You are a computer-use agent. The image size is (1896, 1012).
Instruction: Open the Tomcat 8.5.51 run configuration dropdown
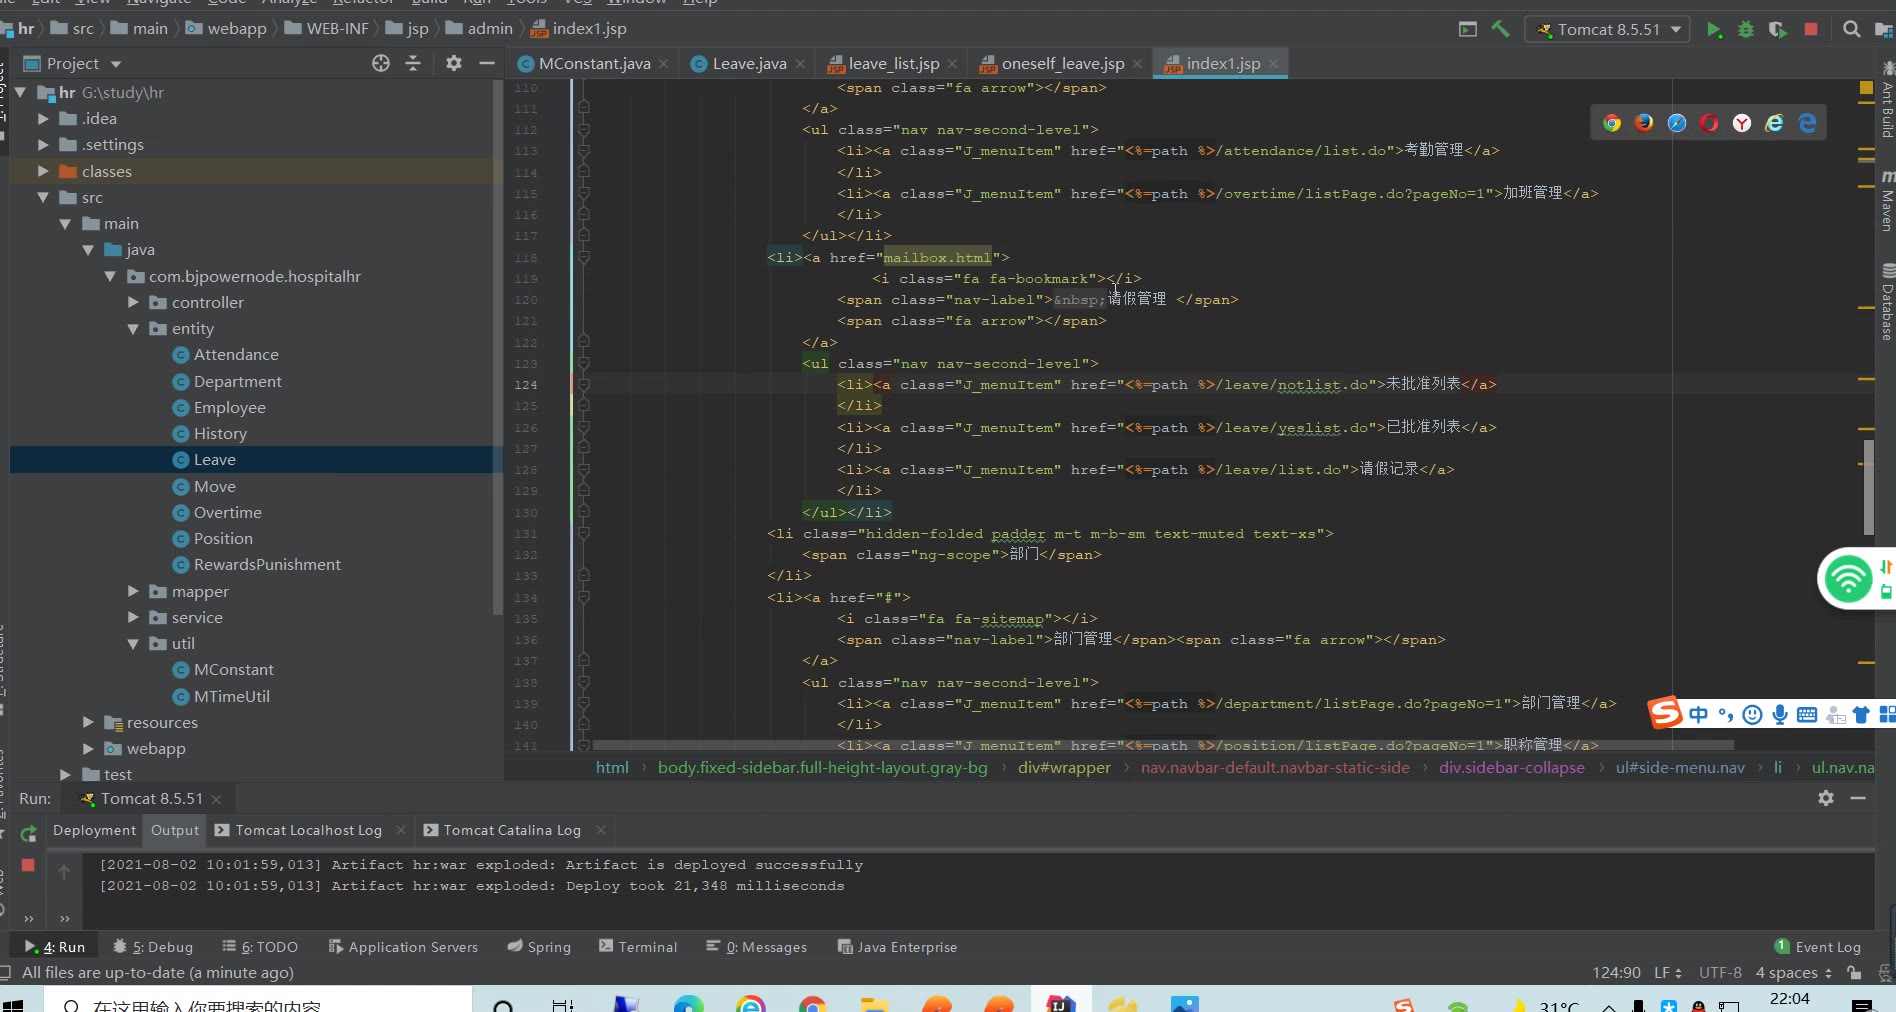(x=1607, y=30)
